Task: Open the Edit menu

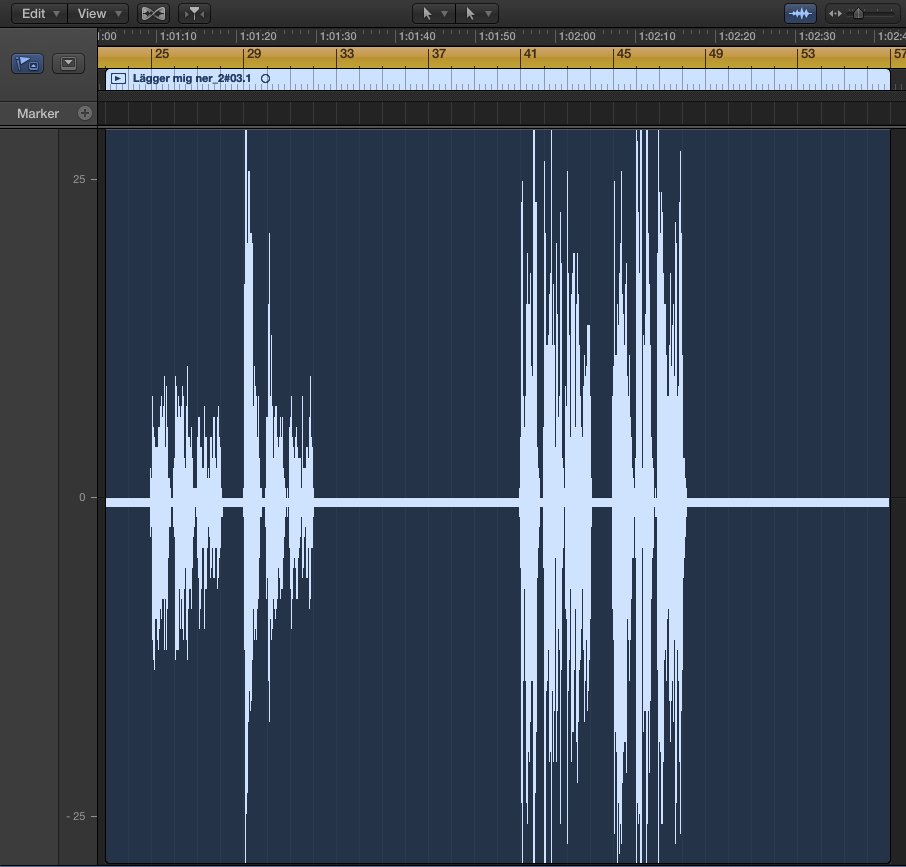Action: (40, 14)
